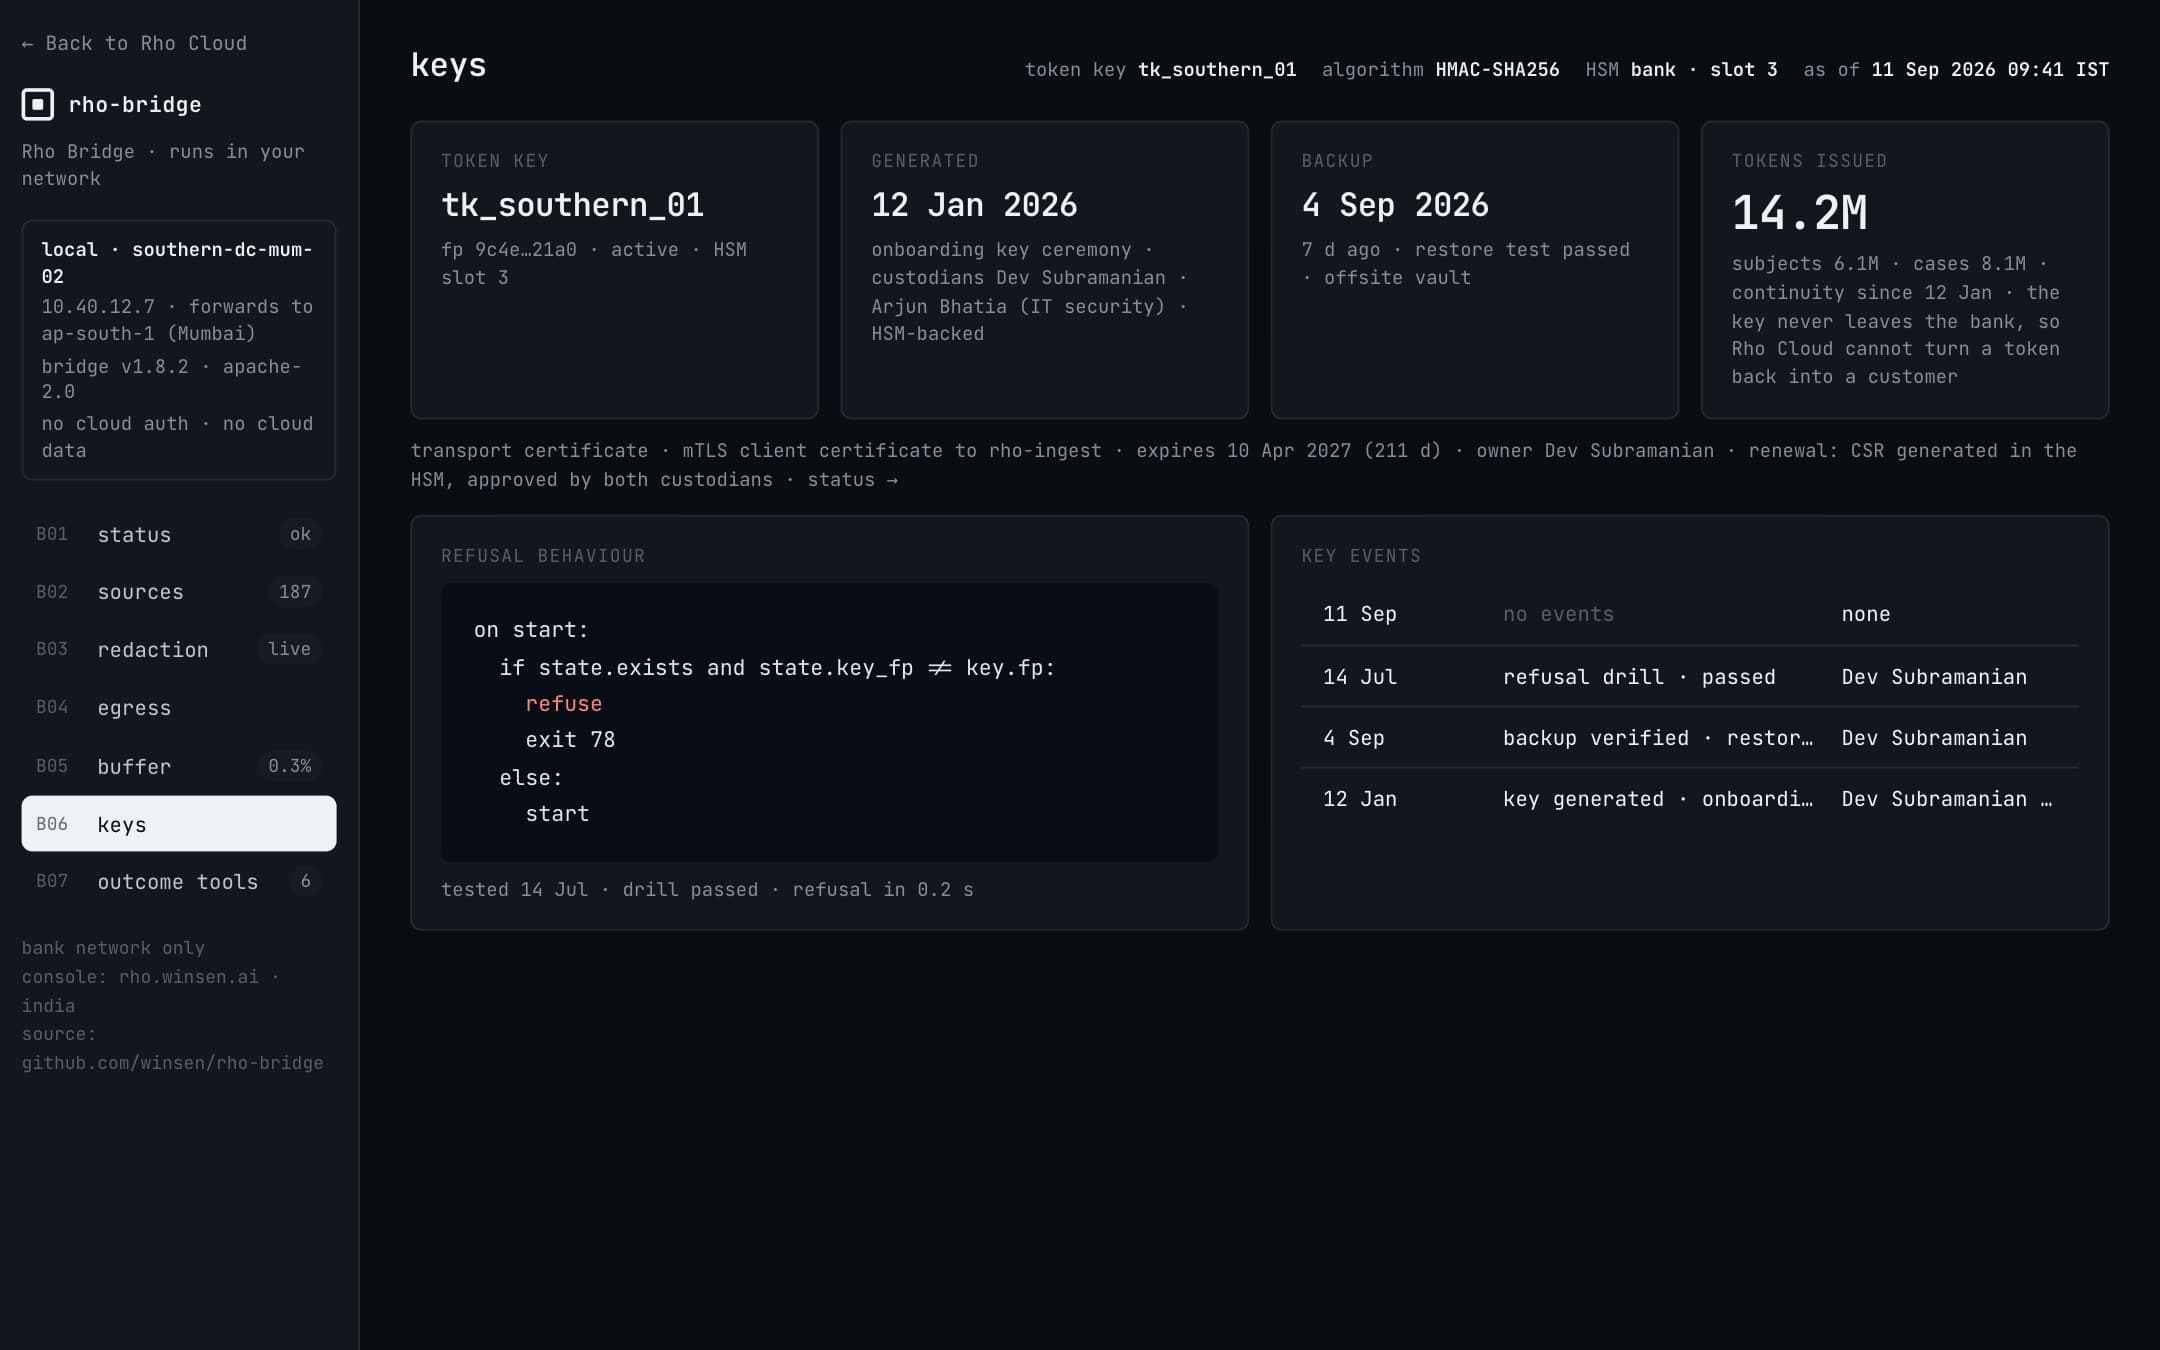Image resolution: width=2160 pixels, height=1350 pixels.
Task: Click the keys page title
Action: 449,65
